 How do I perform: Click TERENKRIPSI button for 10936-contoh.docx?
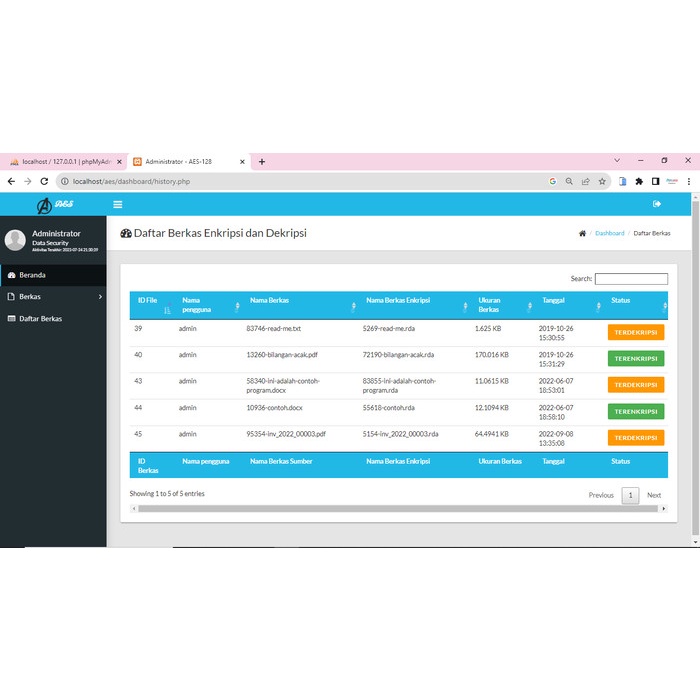pos(636,411)
